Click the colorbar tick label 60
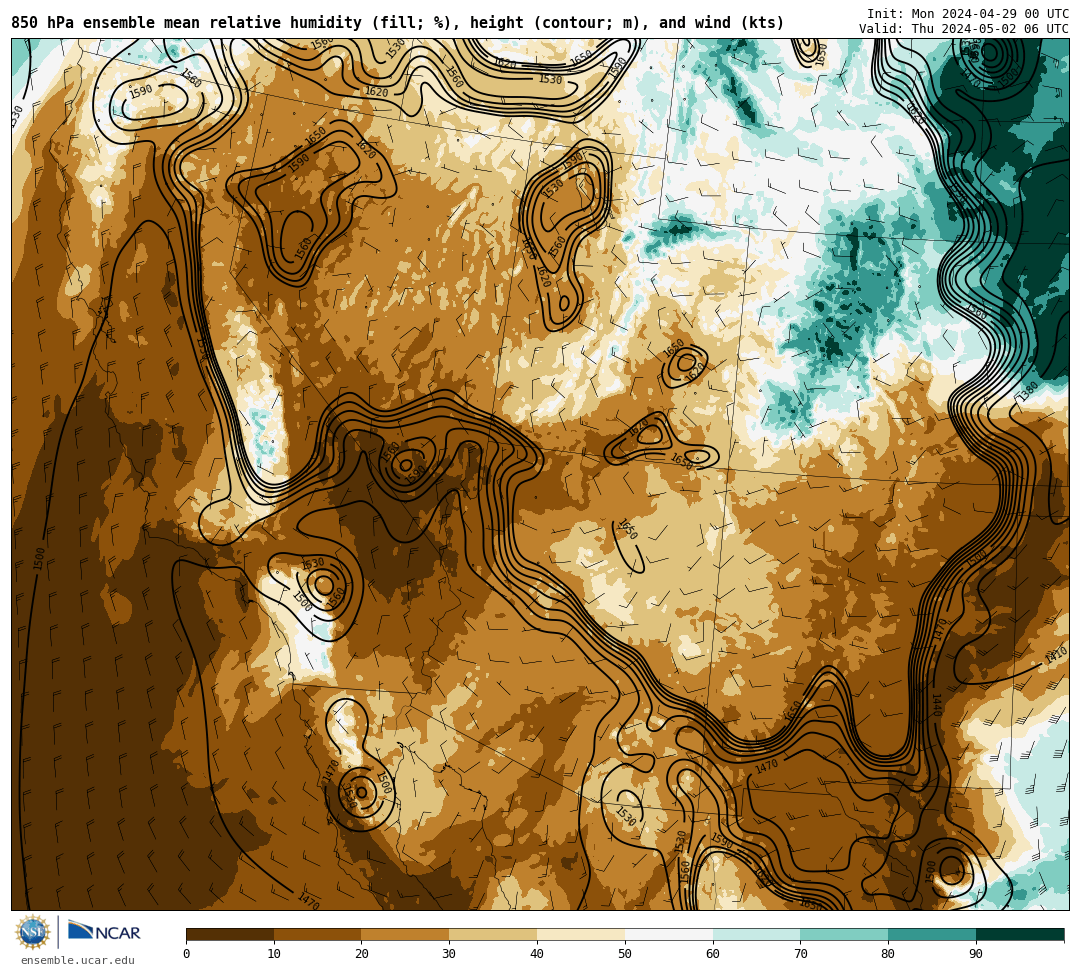The height and width of the screenshot is (973, 1080). pyautogui.click(x=713, y=954)
